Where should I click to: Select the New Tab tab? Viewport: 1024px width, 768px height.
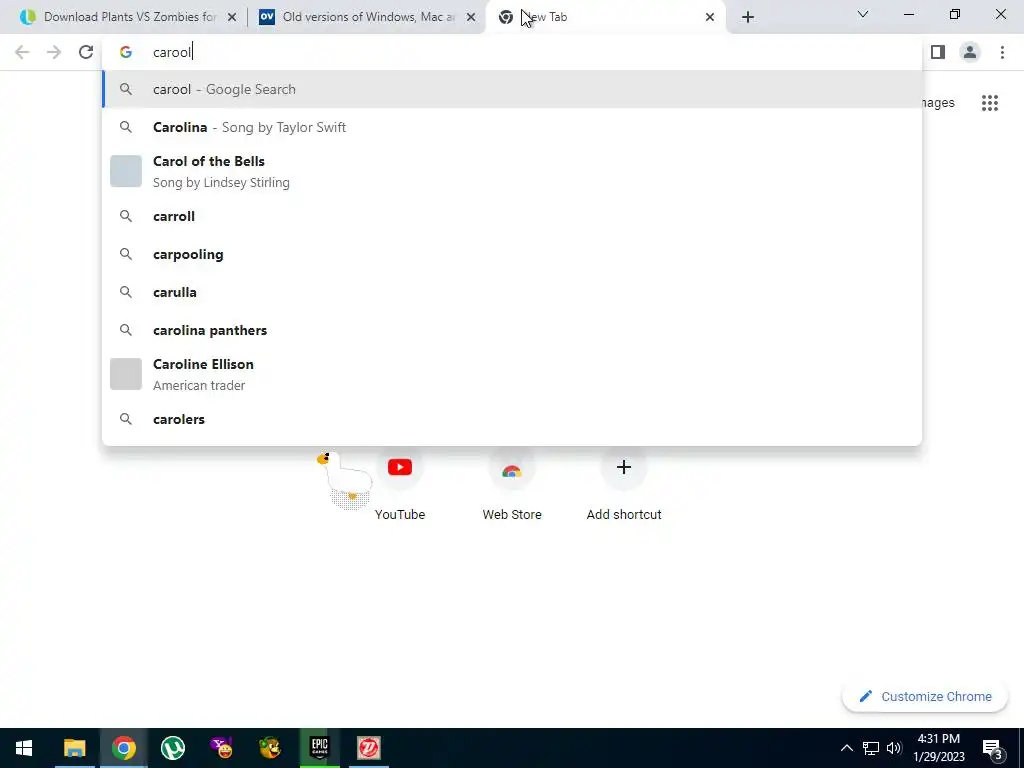[x=606, y=17]
